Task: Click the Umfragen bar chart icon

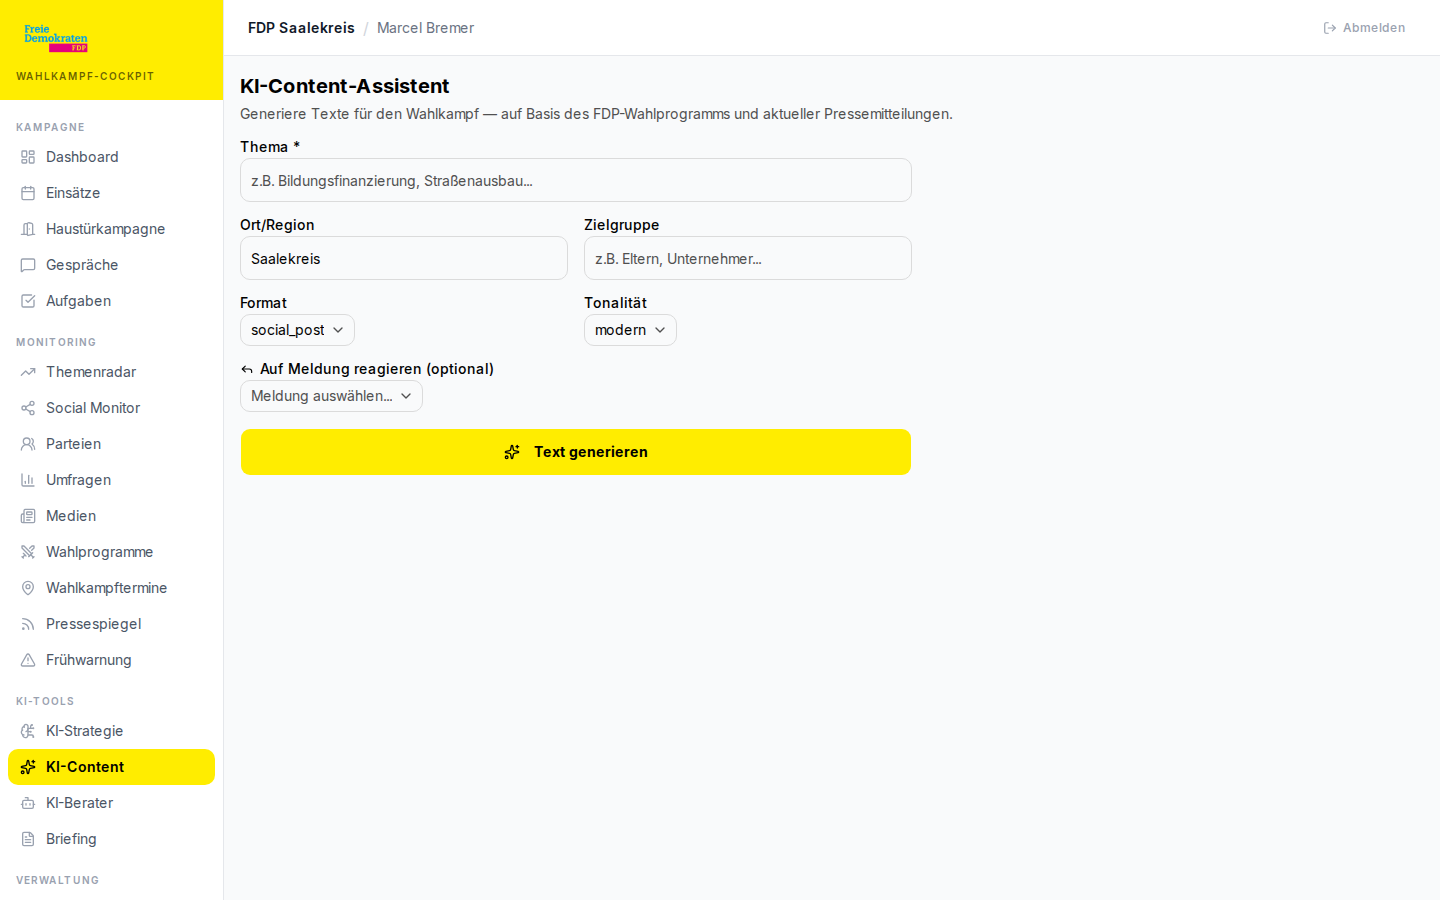Action: [28, 480]
